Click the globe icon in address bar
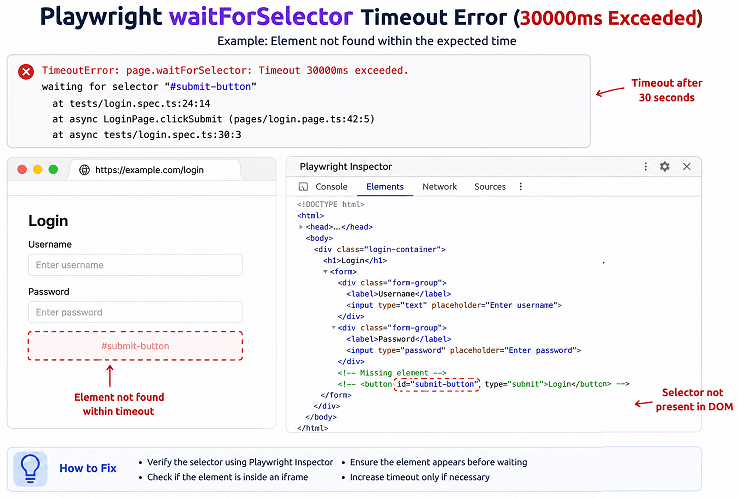 point(84,170)
